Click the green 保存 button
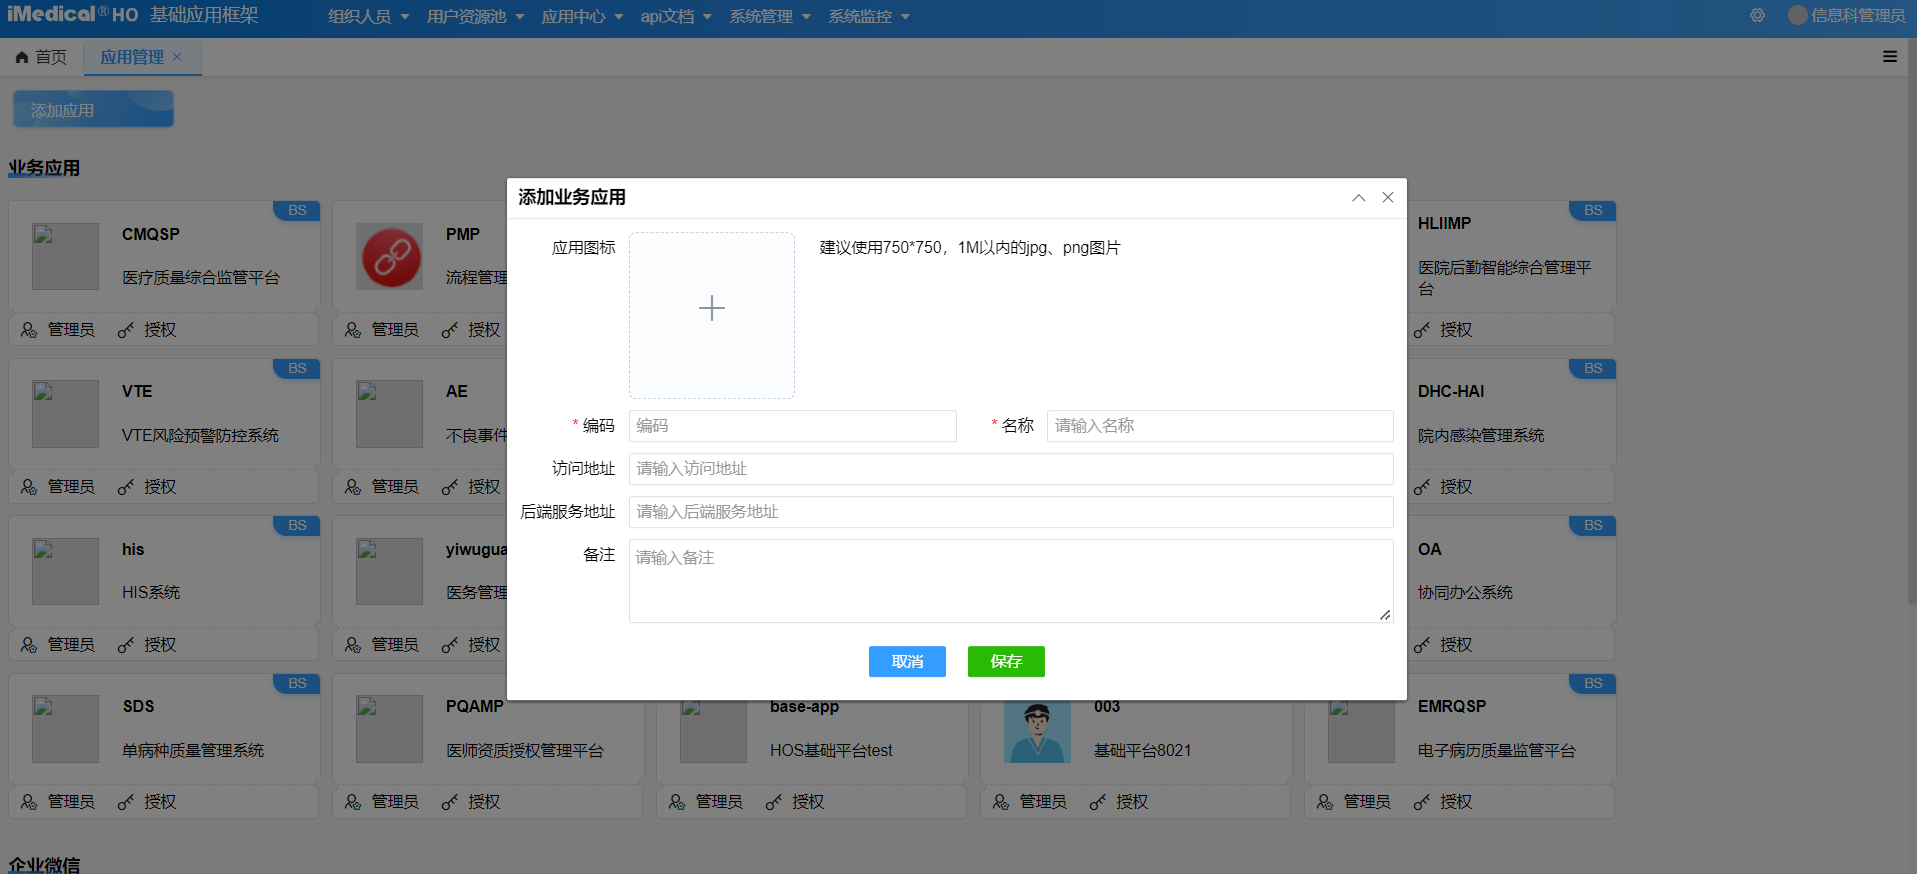Viewport: 1917px width, 874px height. [1005, 661]
